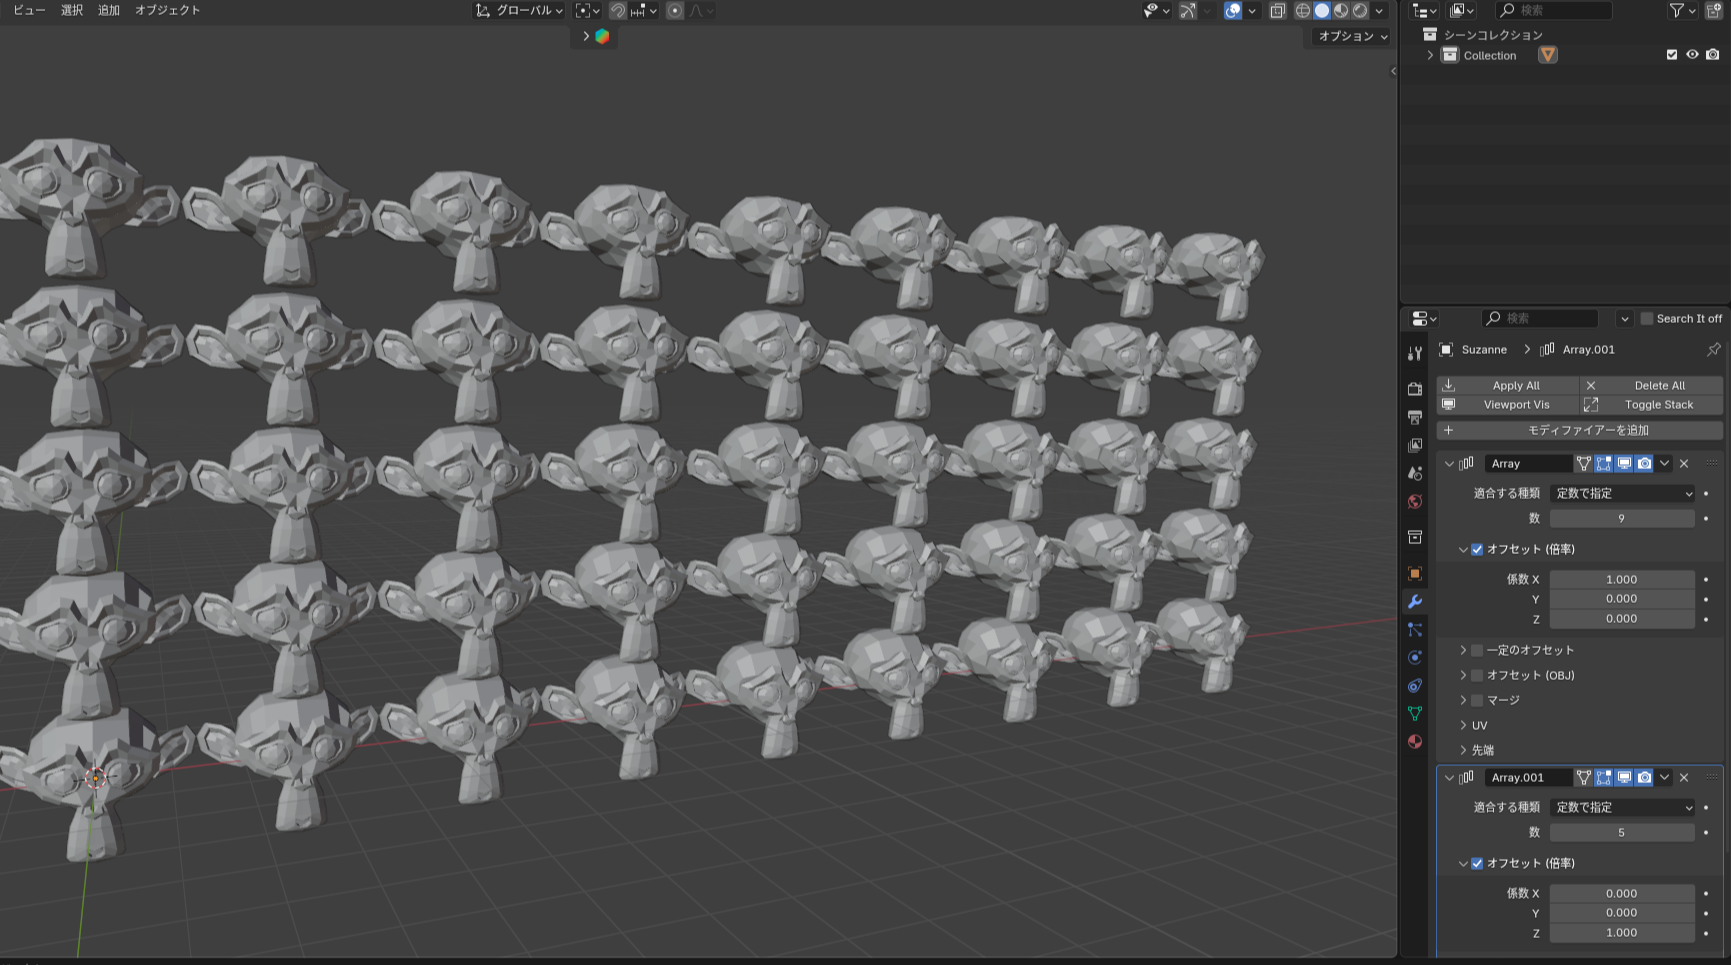The width and height of the screenshot is (1731, 965).
Task: Toggle Array modifier render display
Action: pos(1644,463)
